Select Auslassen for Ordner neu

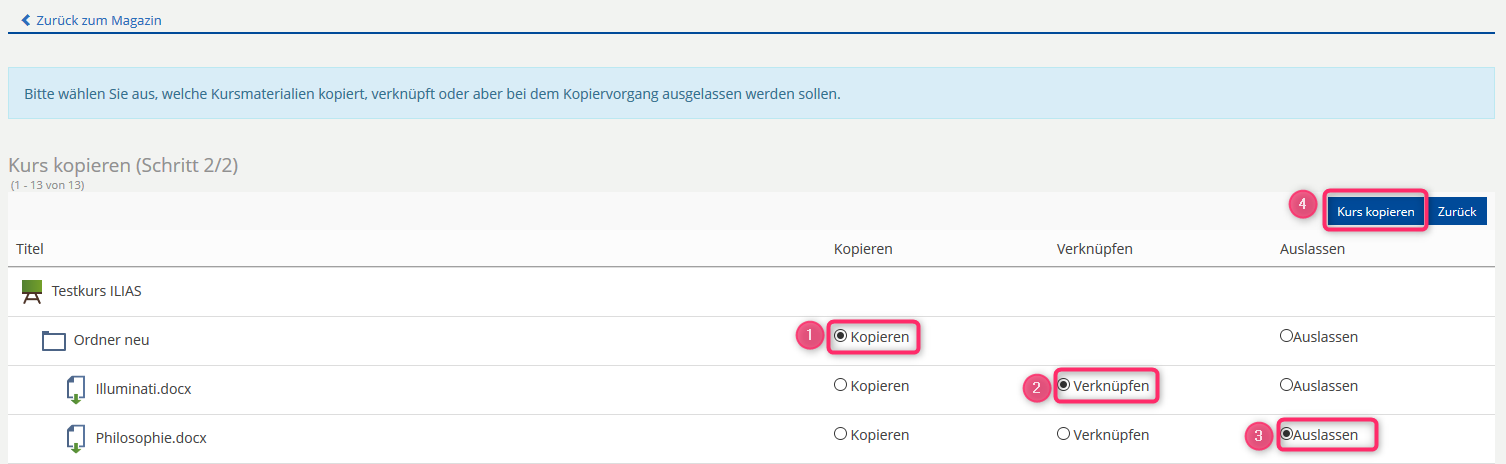coord(1286,337)
